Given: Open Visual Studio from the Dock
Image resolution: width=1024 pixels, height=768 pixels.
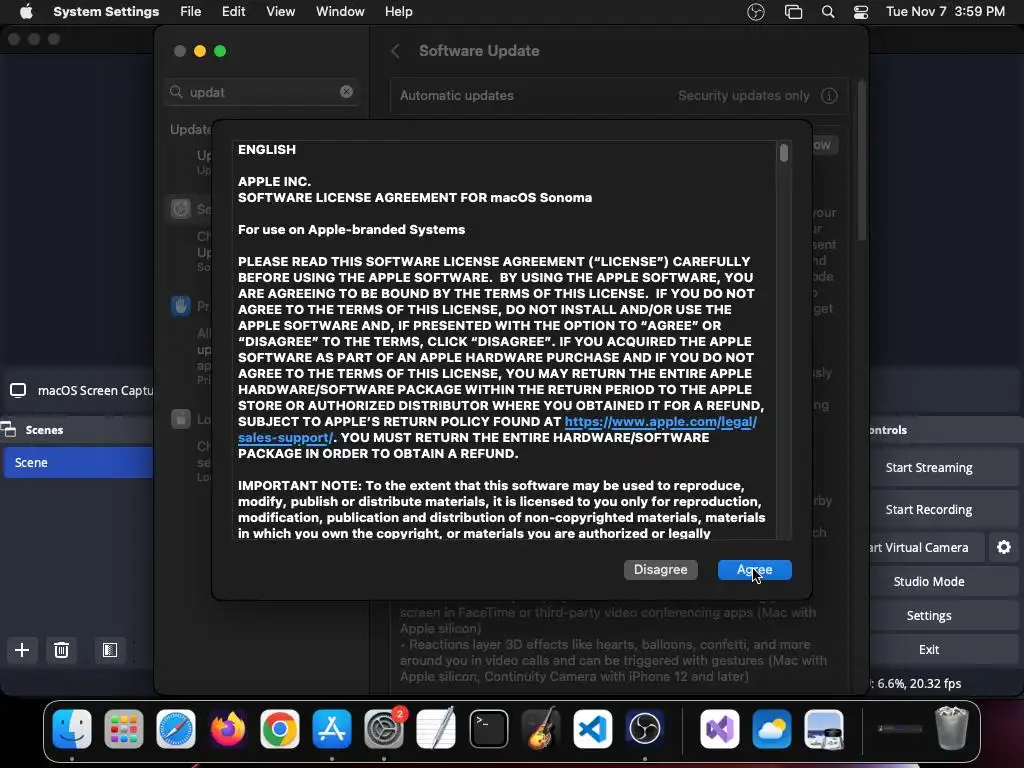Looking at the screenshot, I should point(720,729).
